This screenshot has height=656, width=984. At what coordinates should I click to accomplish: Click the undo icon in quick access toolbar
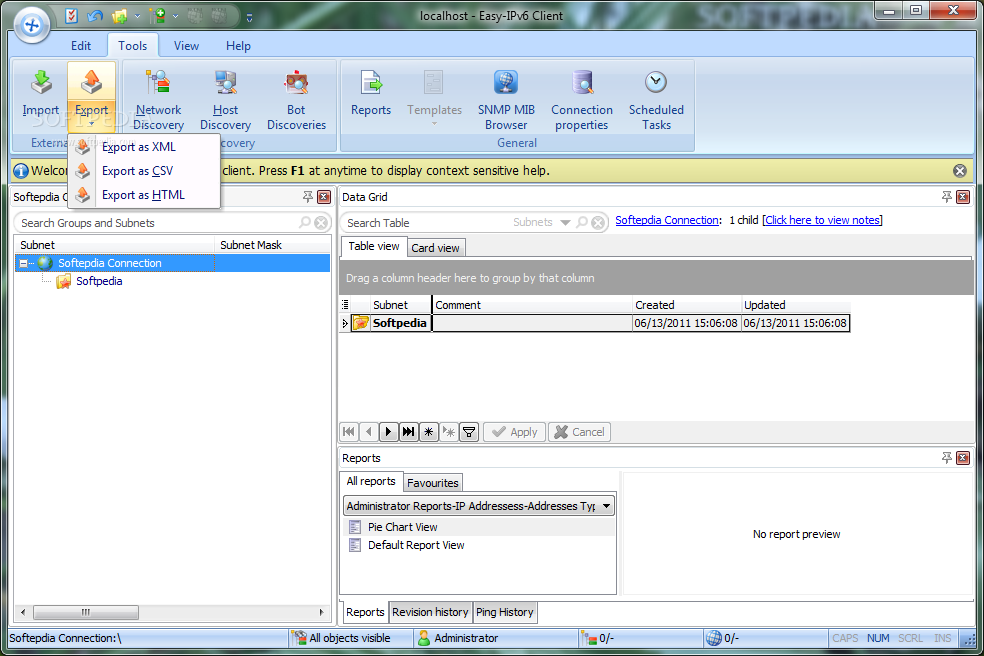(95, 16)
